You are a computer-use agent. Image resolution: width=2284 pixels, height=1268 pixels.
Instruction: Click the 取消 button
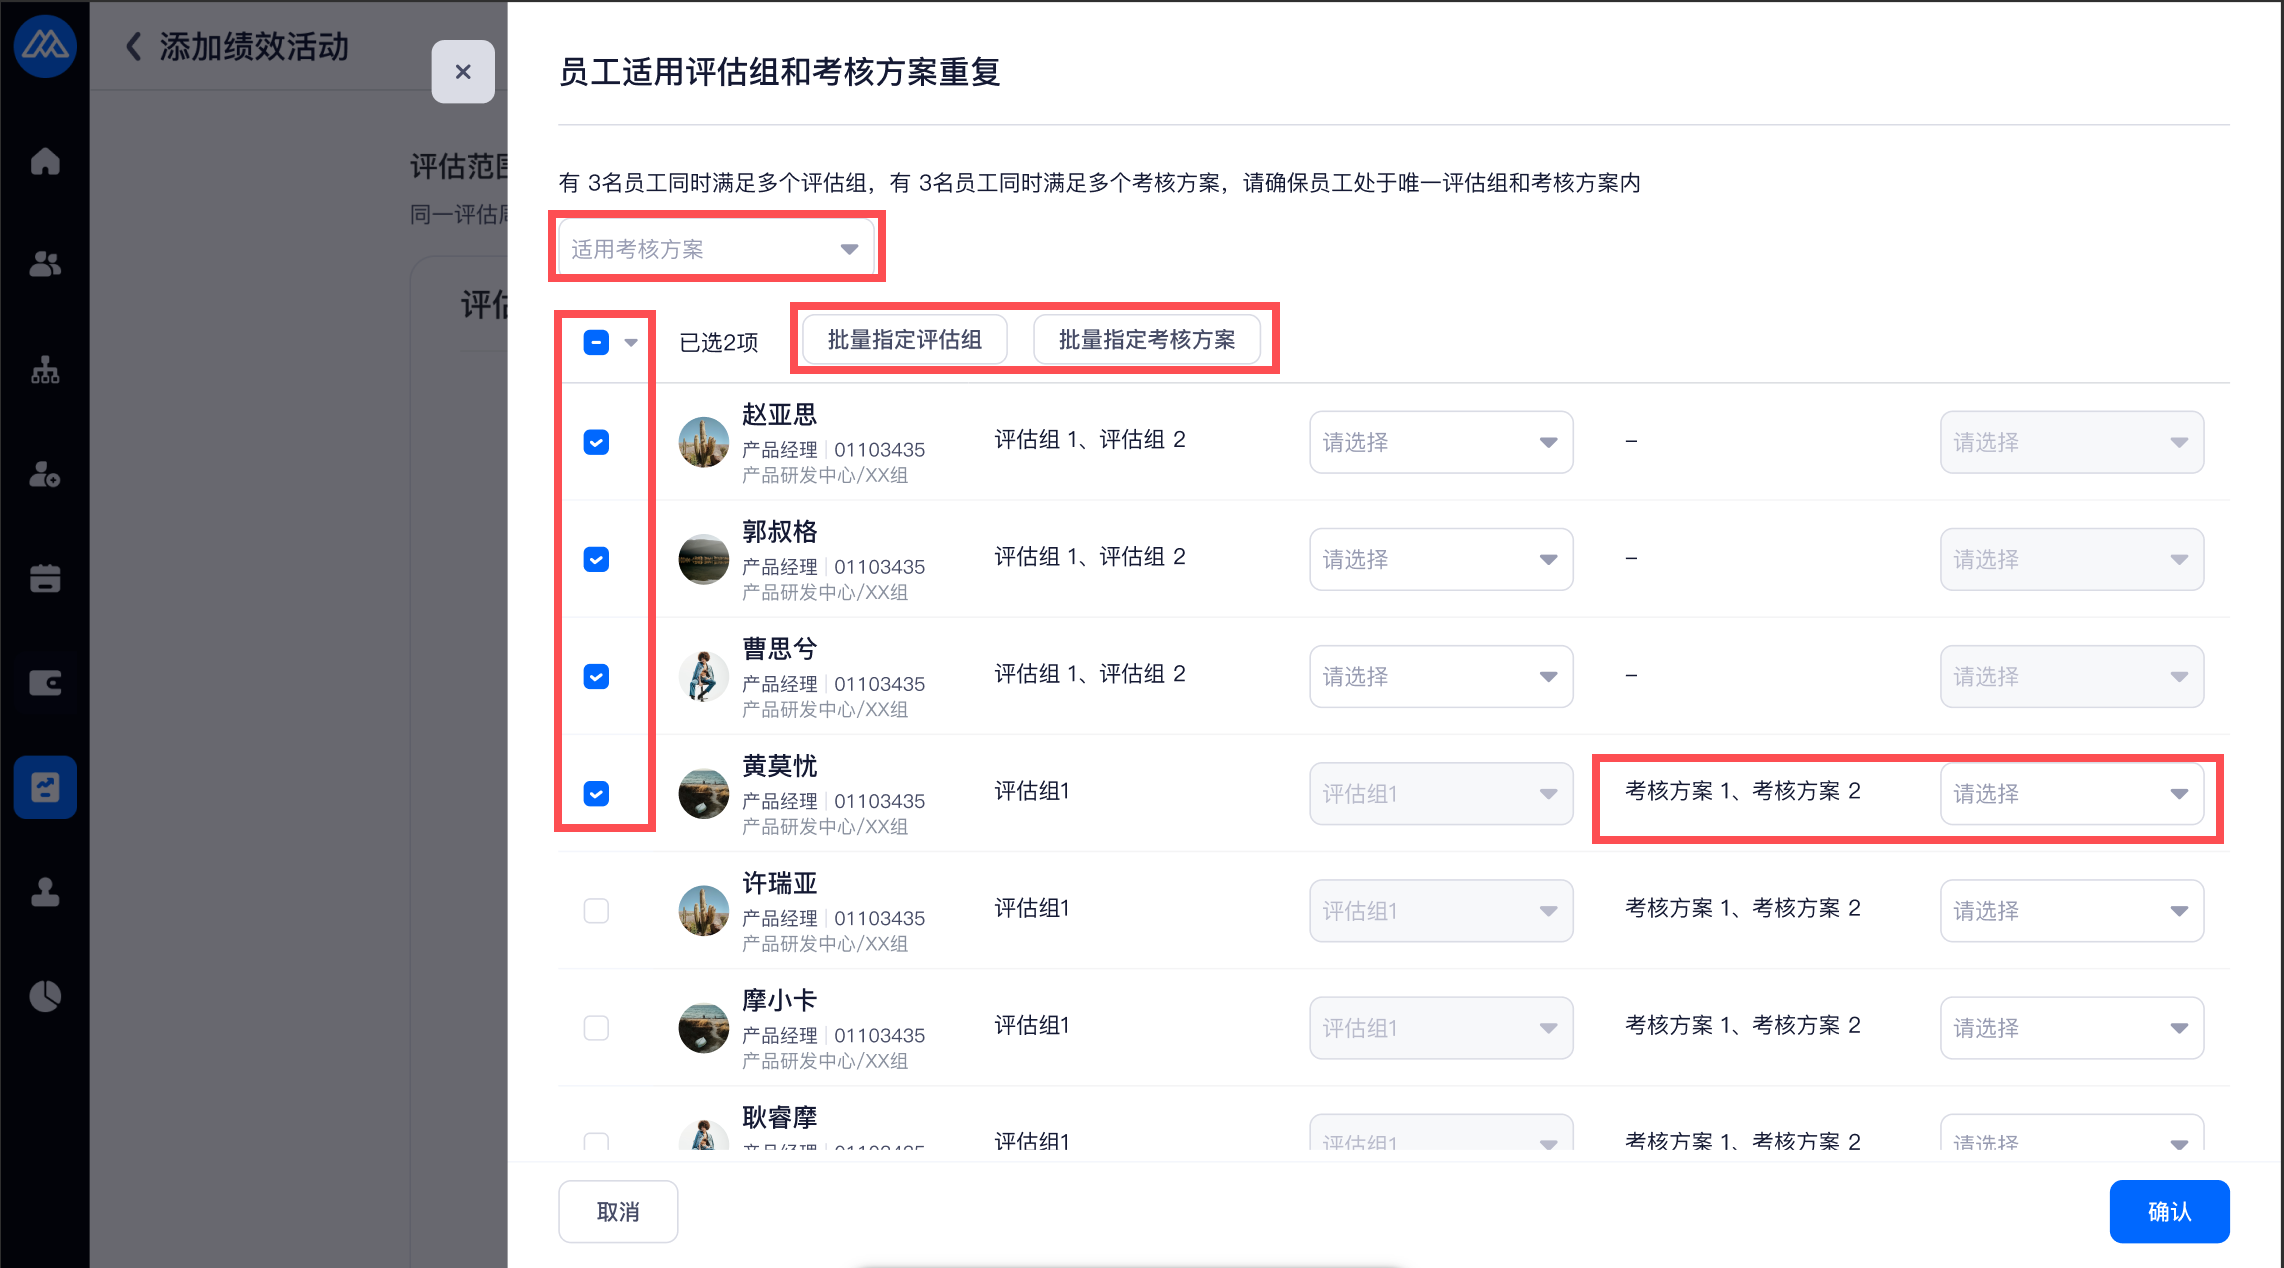617,1211
